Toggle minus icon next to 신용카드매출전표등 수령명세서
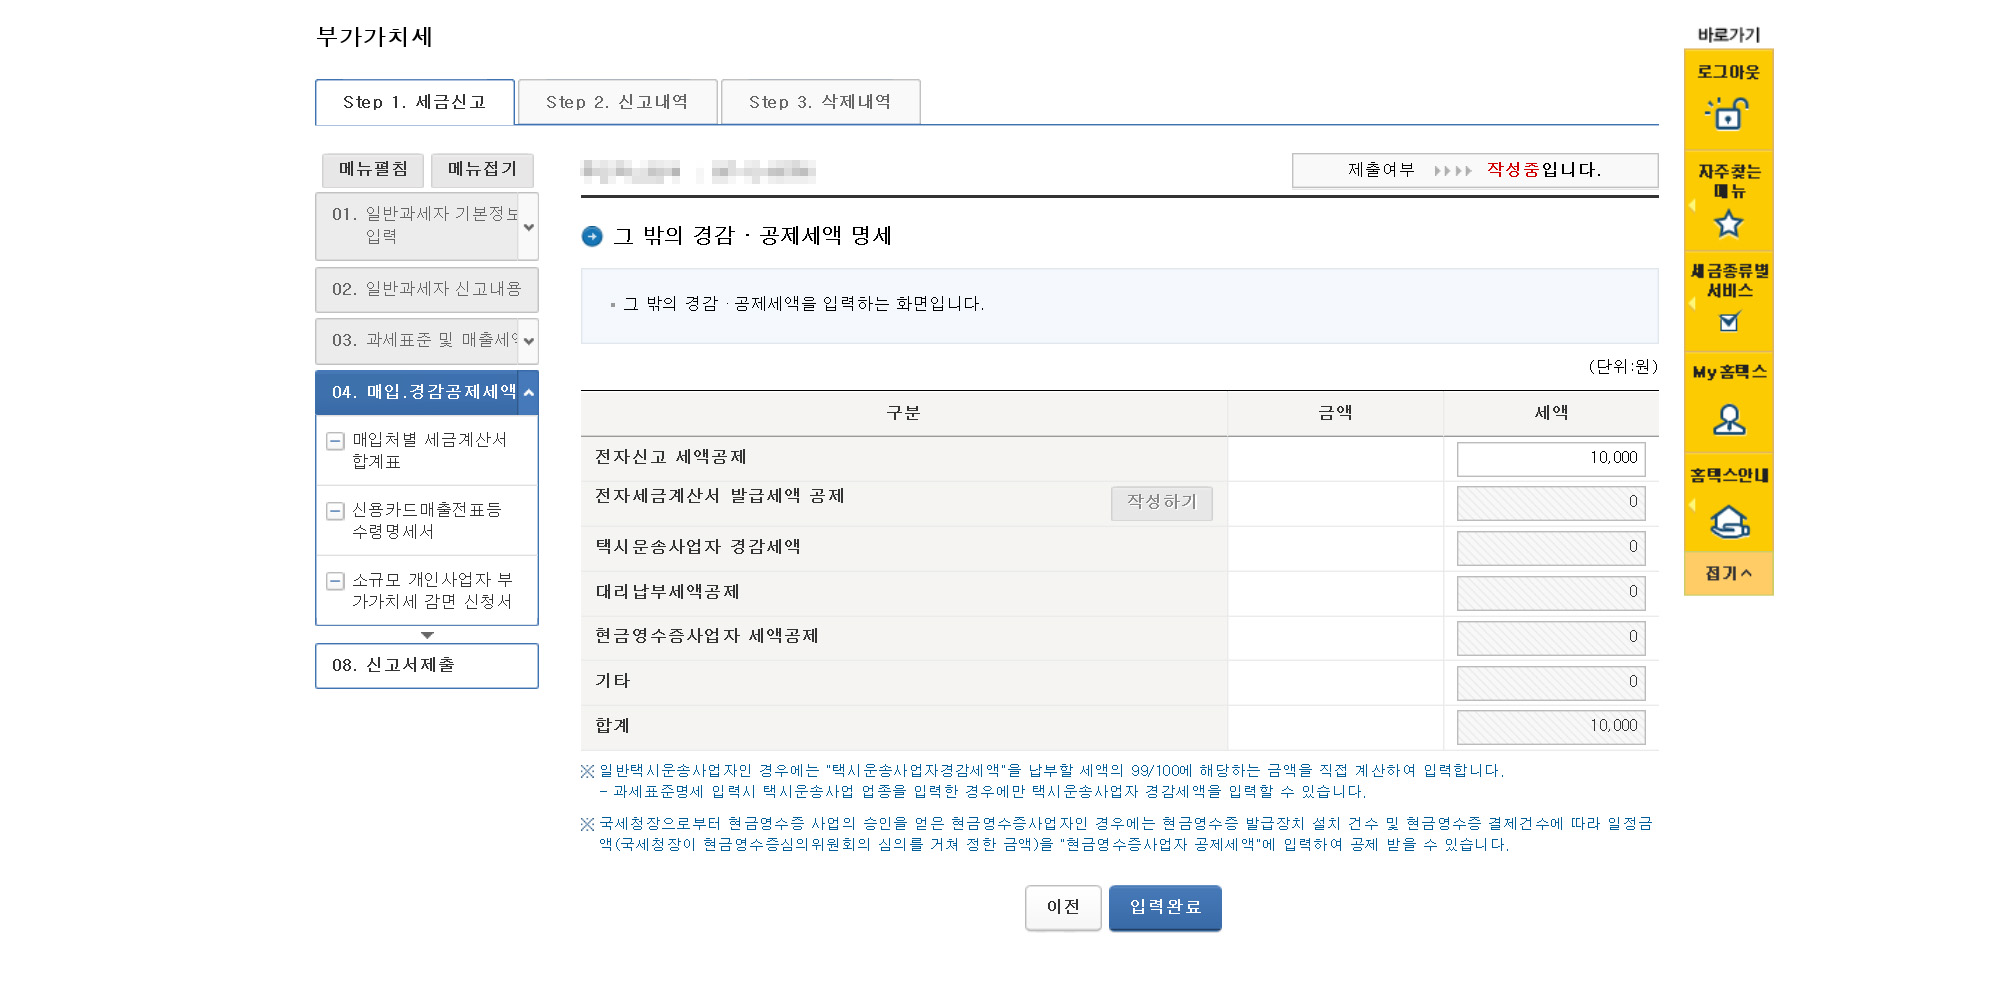2000x1000 pixels. [336, 511]
